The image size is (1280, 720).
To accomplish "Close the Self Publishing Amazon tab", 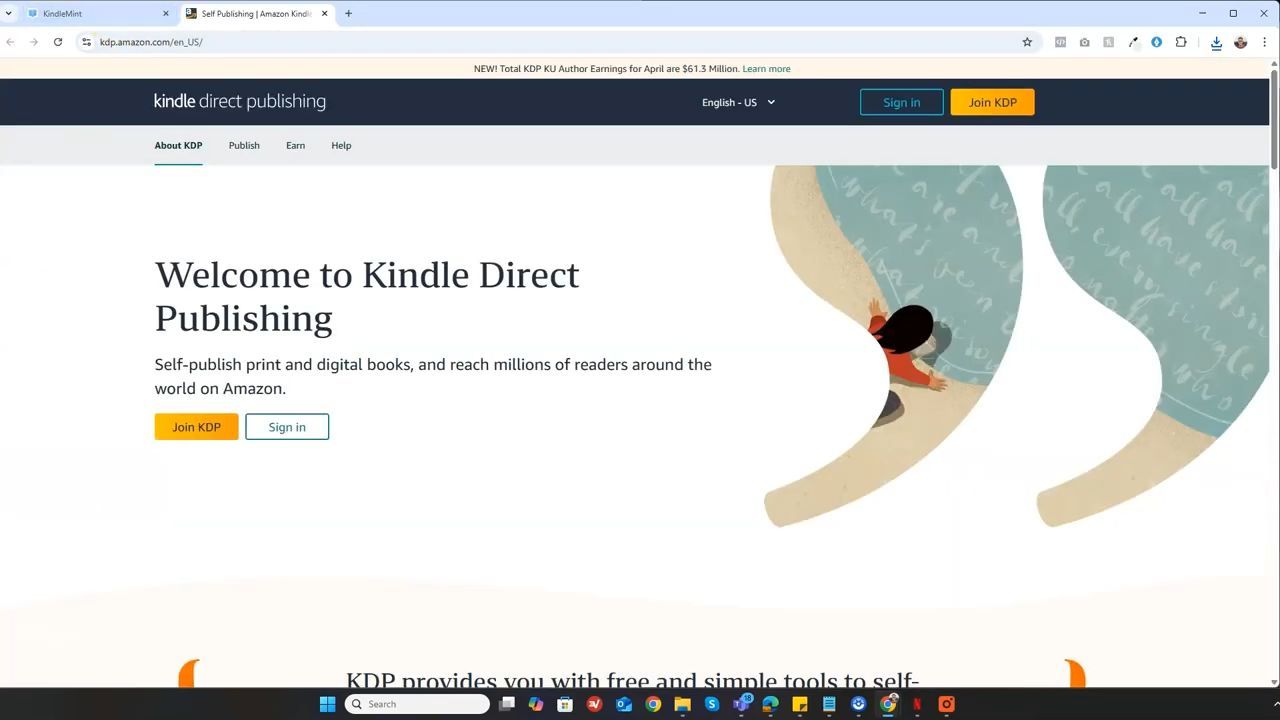I will (324, 14).
